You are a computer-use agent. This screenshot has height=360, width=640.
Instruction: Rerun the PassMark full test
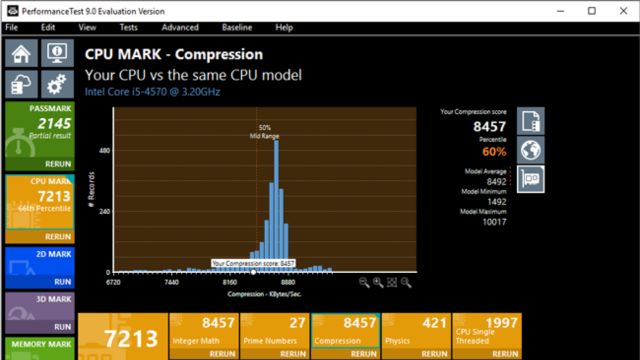click(x=58, y=164)
